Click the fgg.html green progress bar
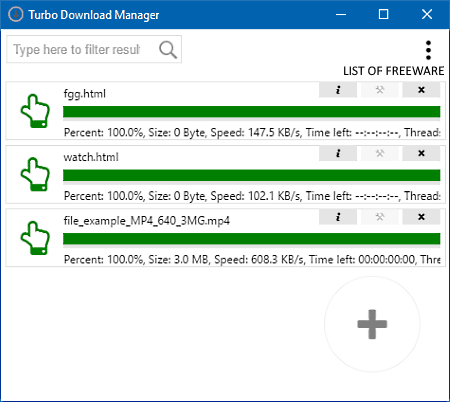Viewport: 450px width, 402px height. (252, 112)
